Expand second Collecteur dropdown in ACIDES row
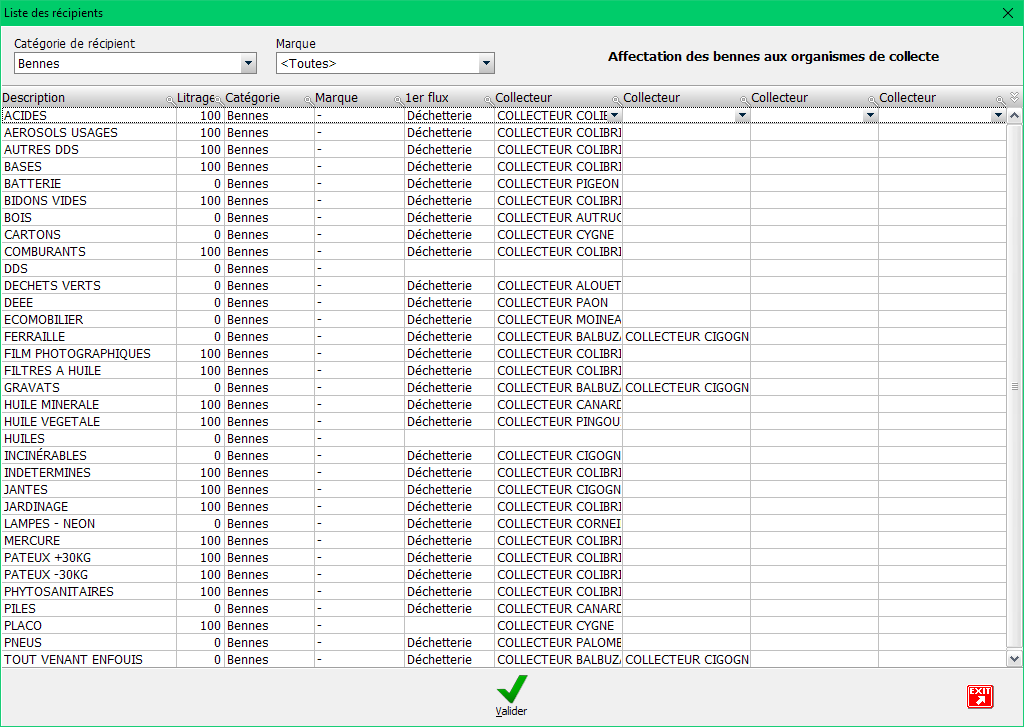This screenshot has width=1024, height=727. pyautogui.click(x=742, y=116)
